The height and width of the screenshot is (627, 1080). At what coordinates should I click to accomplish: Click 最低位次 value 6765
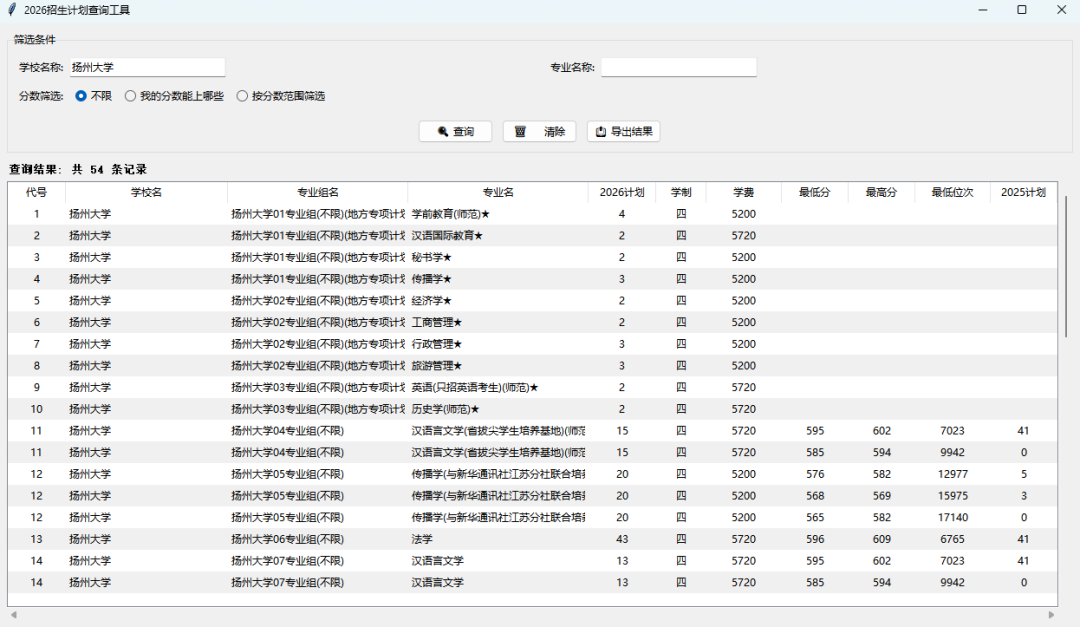pos(953,539)
